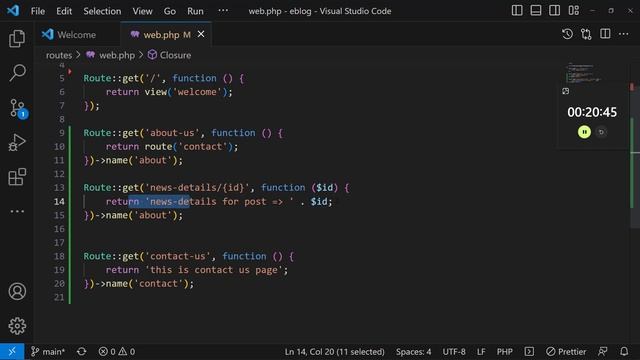Click 'news-details/{id}' route string
Viewport: 640px width, 360px height.
click(x=197, y=188)
